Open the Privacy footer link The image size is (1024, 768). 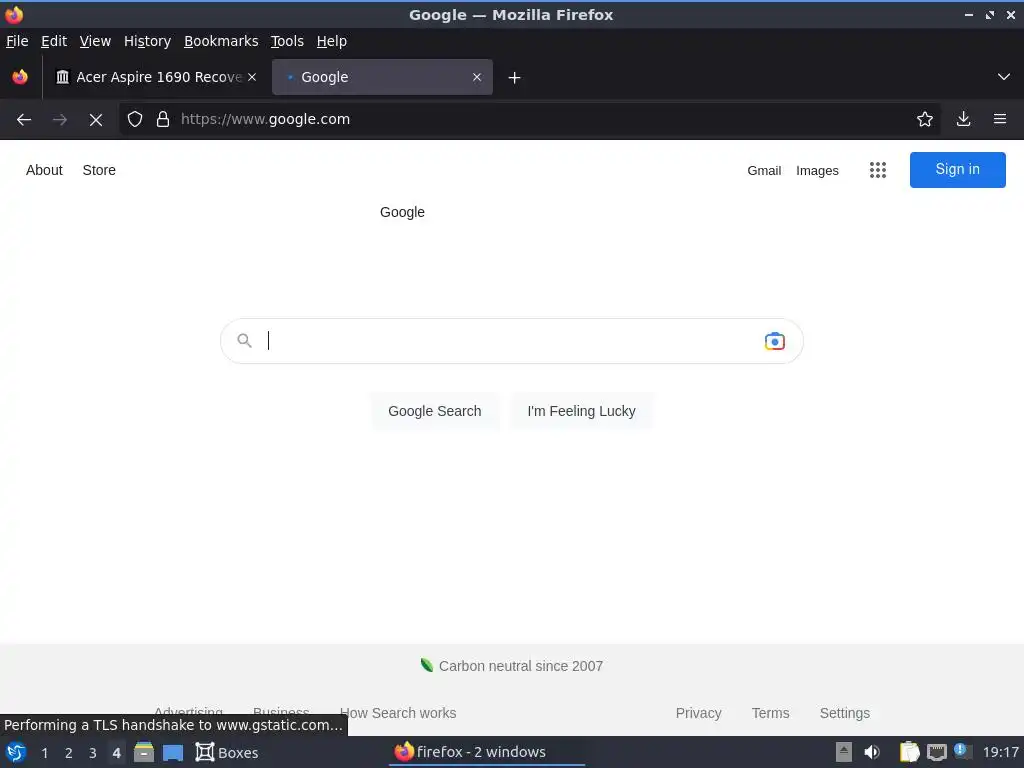click(x=698, y=713)
